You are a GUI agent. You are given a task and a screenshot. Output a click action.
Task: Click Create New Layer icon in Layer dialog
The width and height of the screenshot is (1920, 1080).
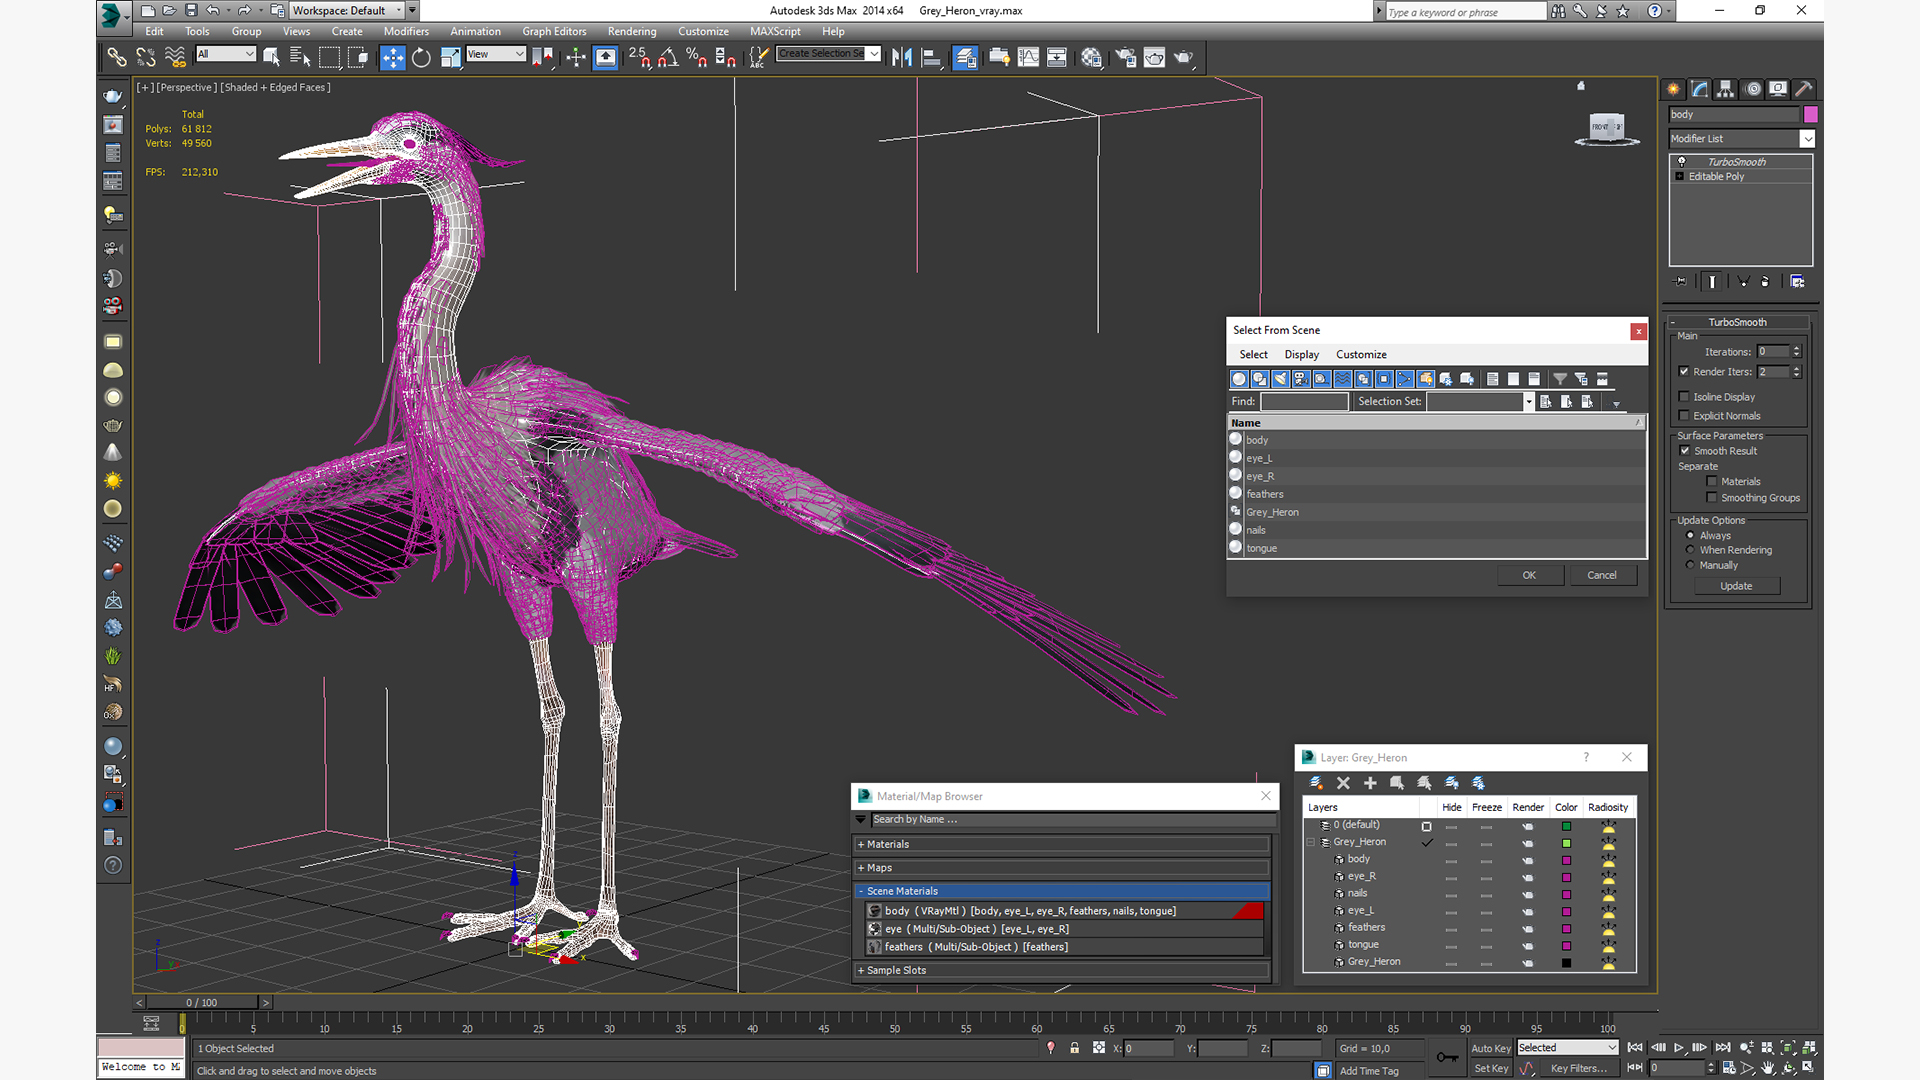click(x=1316, y=783)
